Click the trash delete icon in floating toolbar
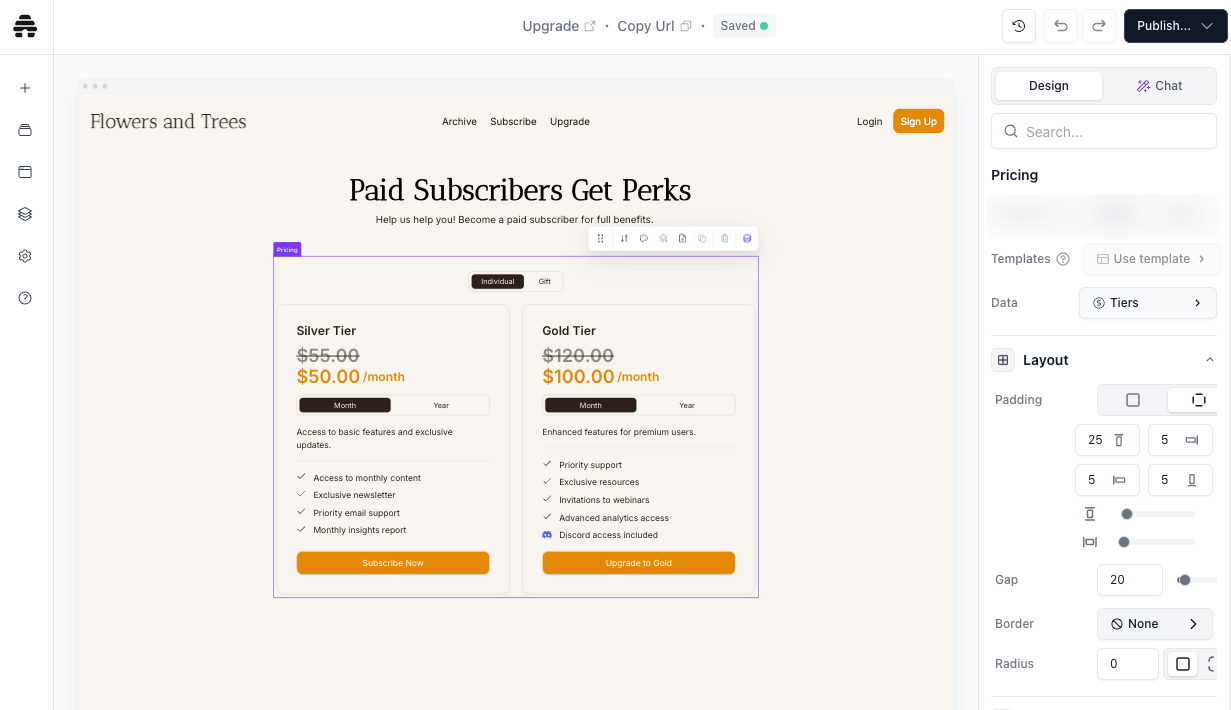1231x710 pixels. [724, 239]
